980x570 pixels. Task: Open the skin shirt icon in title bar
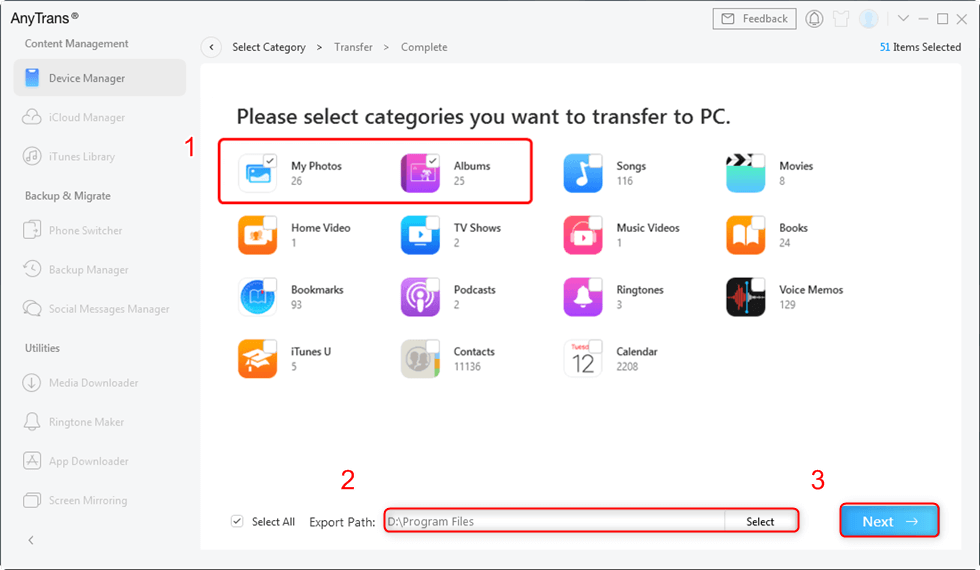841,19
